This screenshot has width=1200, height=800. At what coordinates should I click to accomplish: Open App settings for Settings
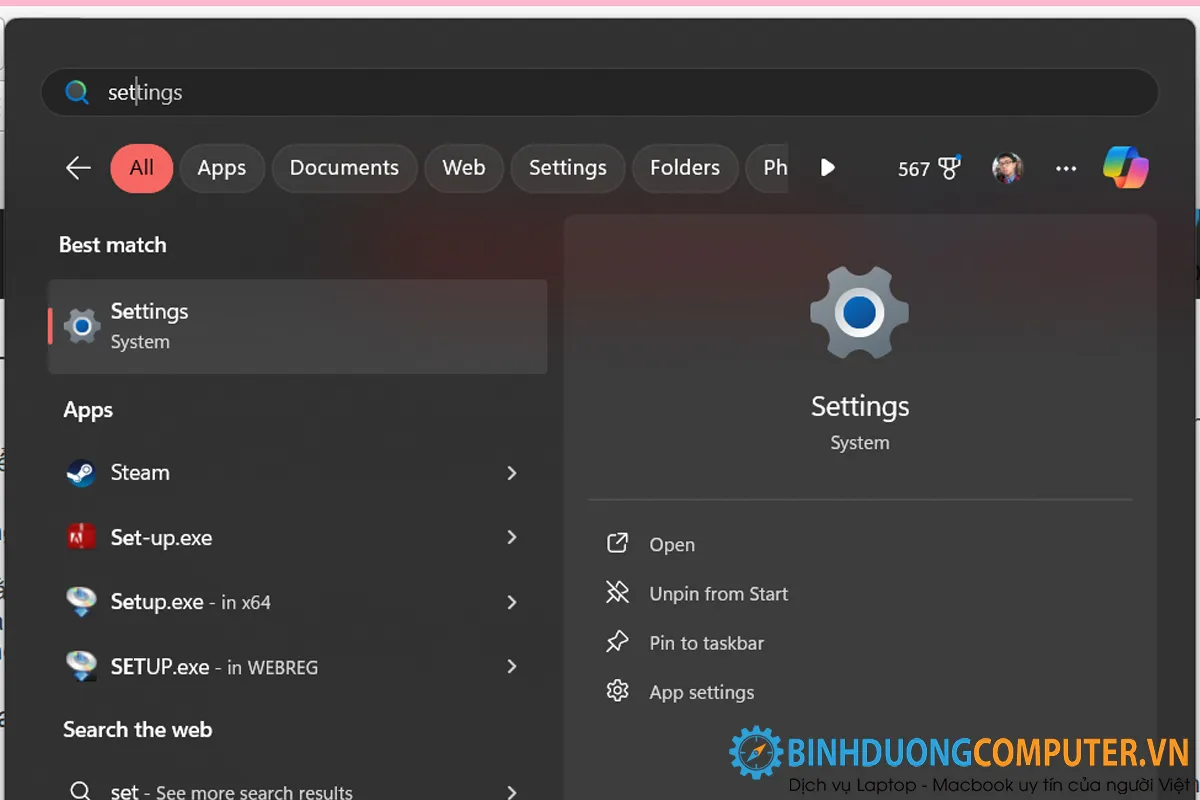[701, 692]
